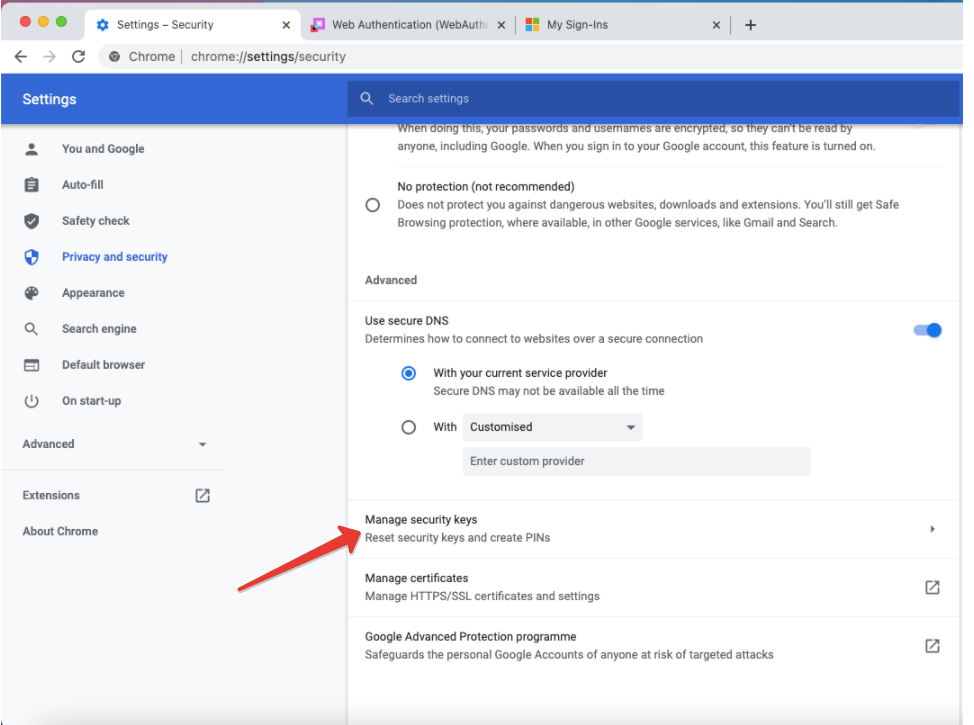The image size is (974, 725).
Task: Click the new tab plus icon
Action: tap(750, 25)
